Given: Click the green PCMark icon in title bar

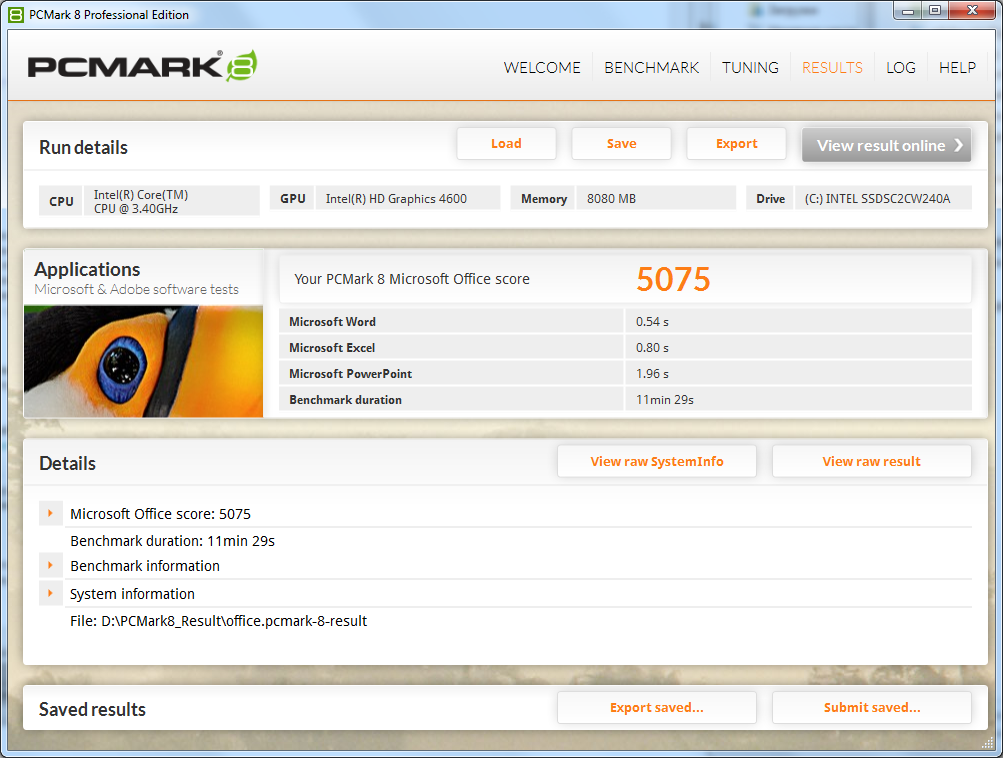Looking at the screenshot, I should [x=14, y=14].
